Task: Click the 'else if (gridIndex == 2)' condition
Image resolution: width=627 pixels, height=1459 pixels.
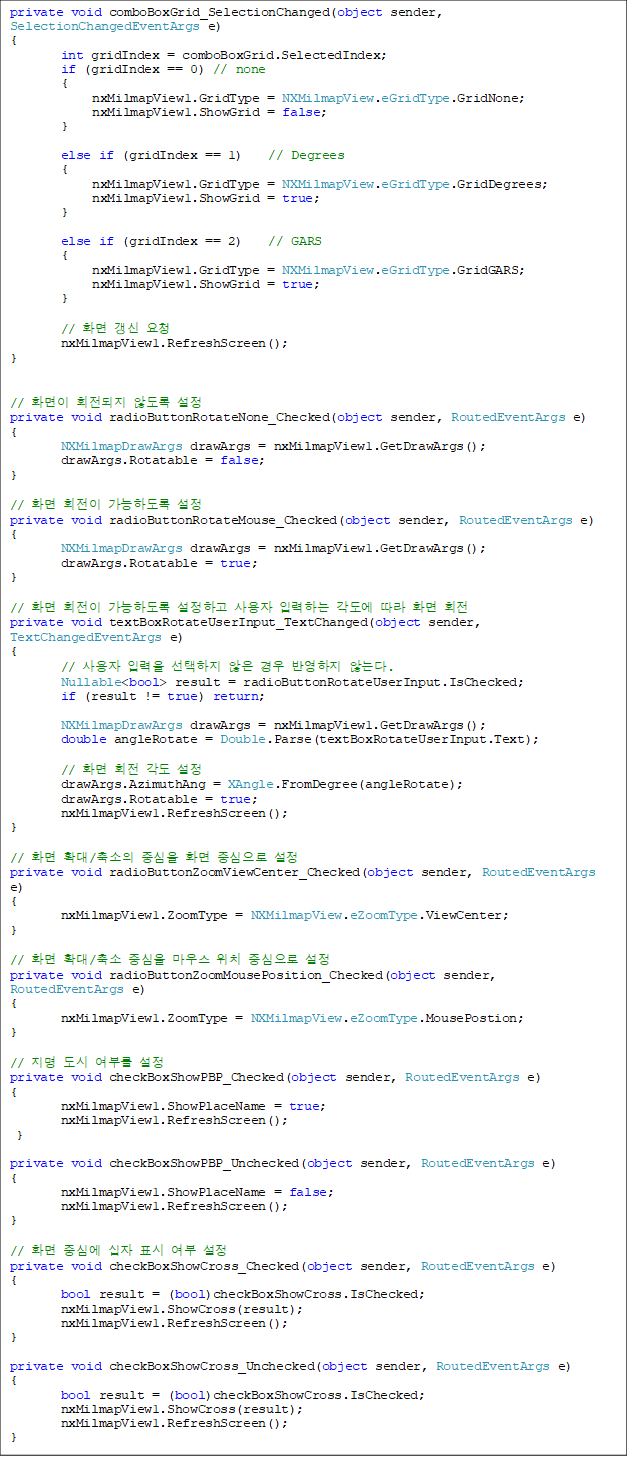Action: click(x=151, y=241)
